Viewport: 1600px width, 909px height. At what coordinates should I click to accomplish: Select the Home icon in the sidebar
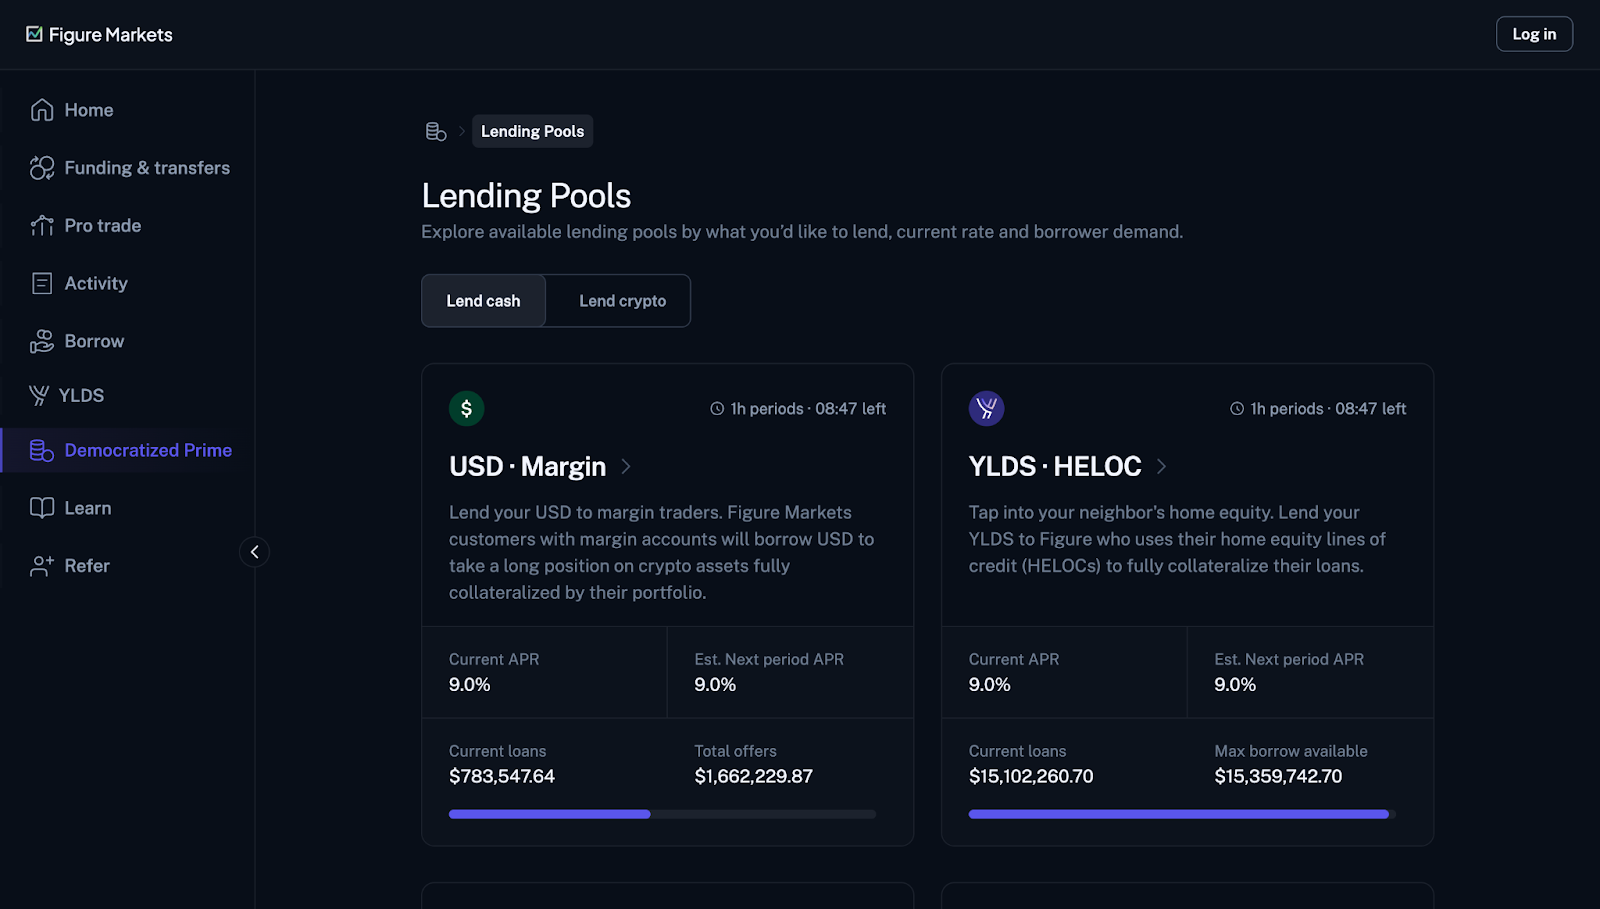(x=41, y=110)
